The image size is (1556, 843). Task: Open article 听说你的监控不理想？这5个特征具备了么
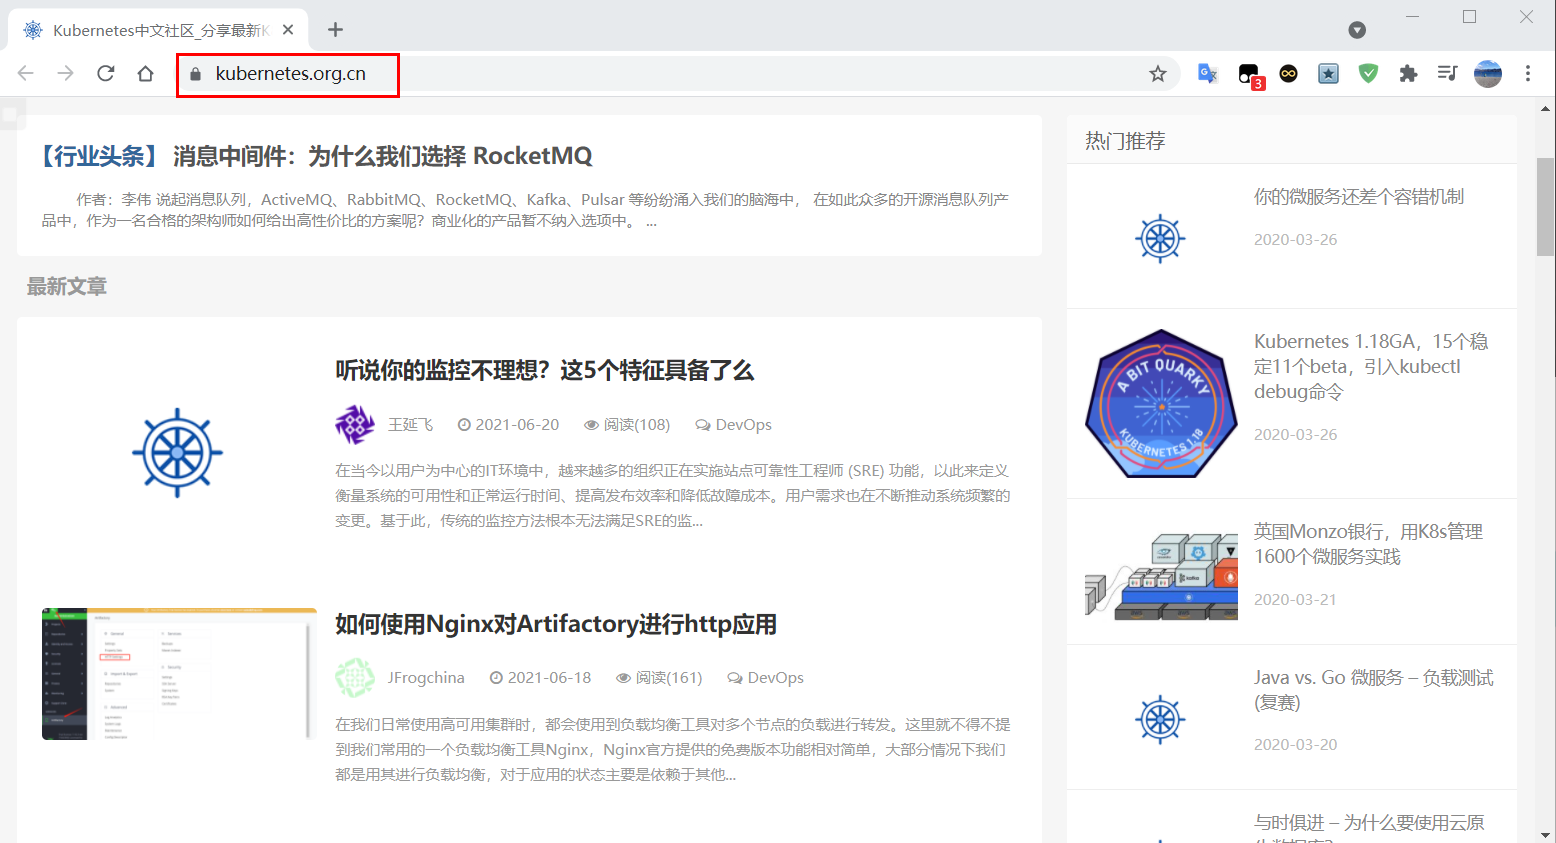(544, 371)
